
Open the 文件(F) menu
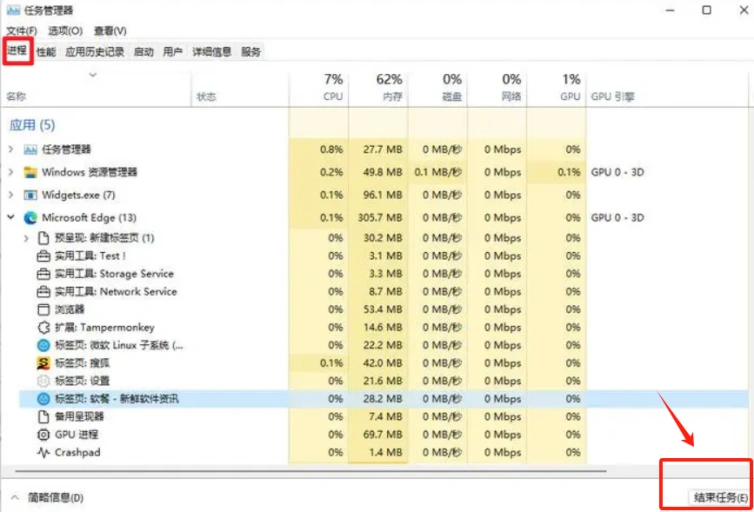click(x=22, y=31)
